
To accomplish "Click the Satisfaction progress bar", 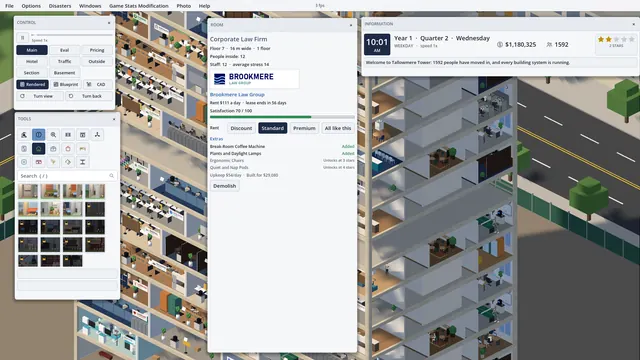I will click(282, 117).
